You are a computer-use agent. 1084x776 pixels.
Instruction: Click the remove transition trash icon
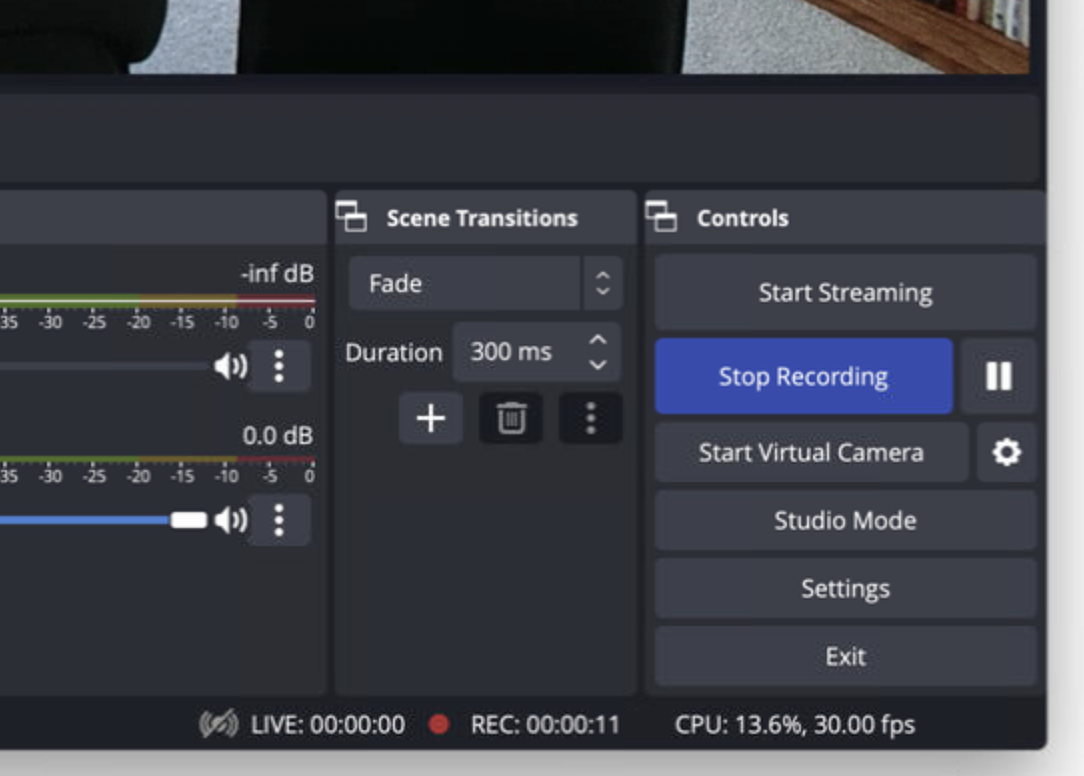click(x=510, y=419)
